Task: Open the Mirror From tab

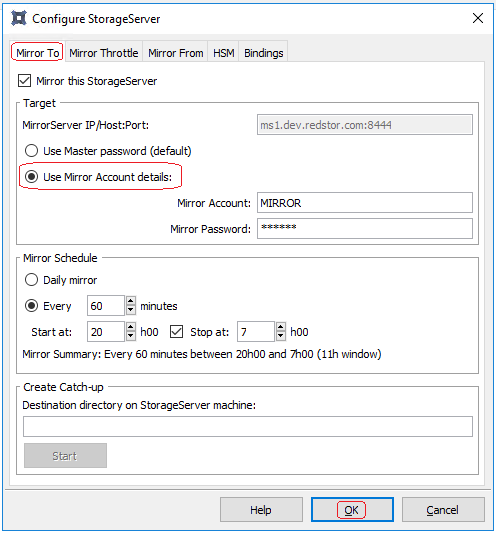Action: [175, 53]
